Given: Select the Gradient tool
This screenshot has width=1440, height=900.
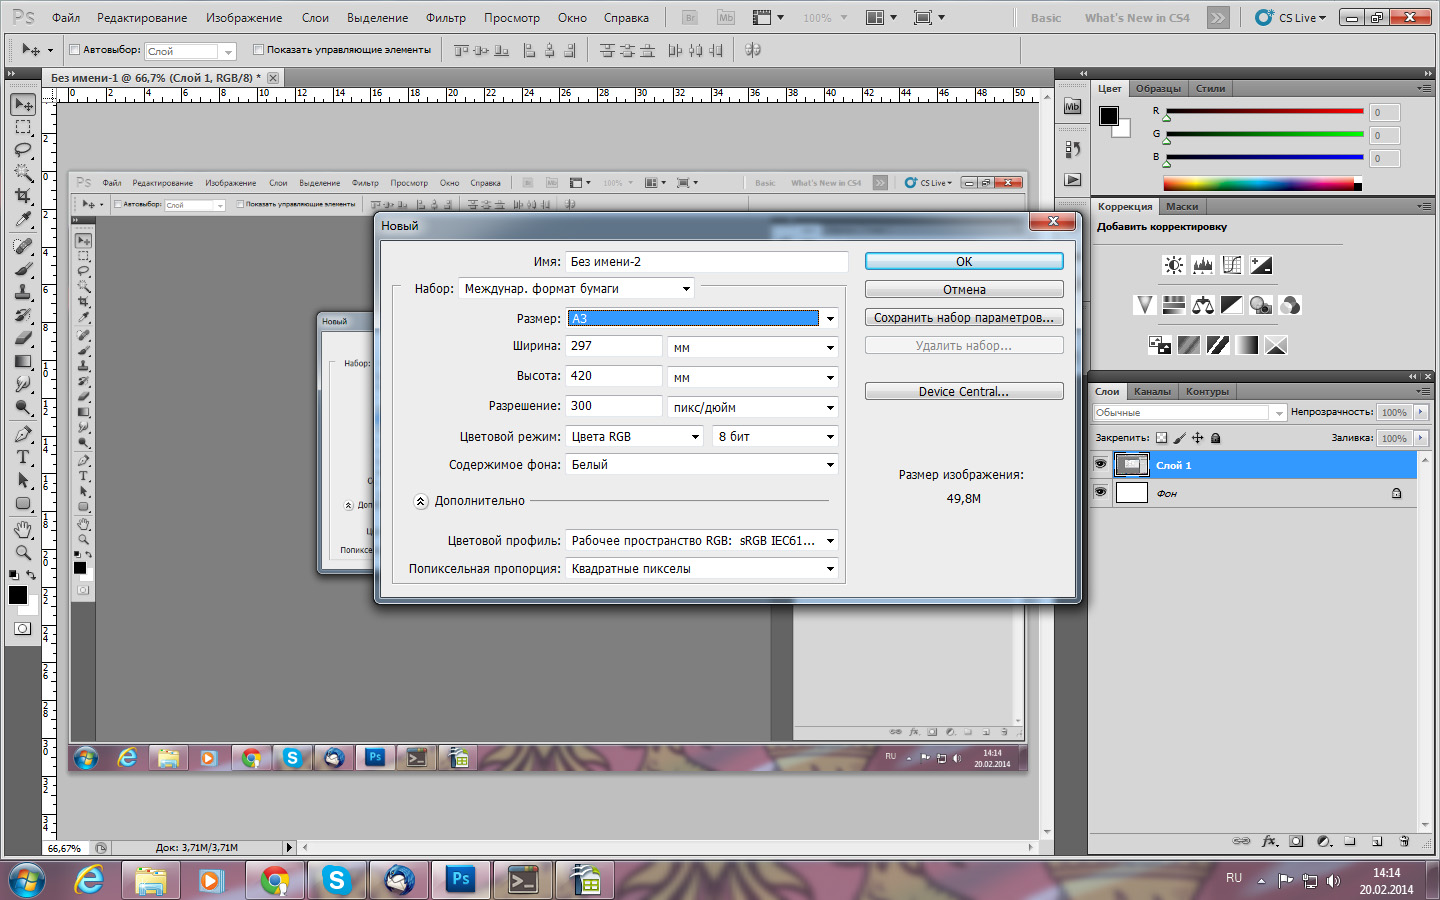Looking at the screenshot, I should [x=23, y=361].
